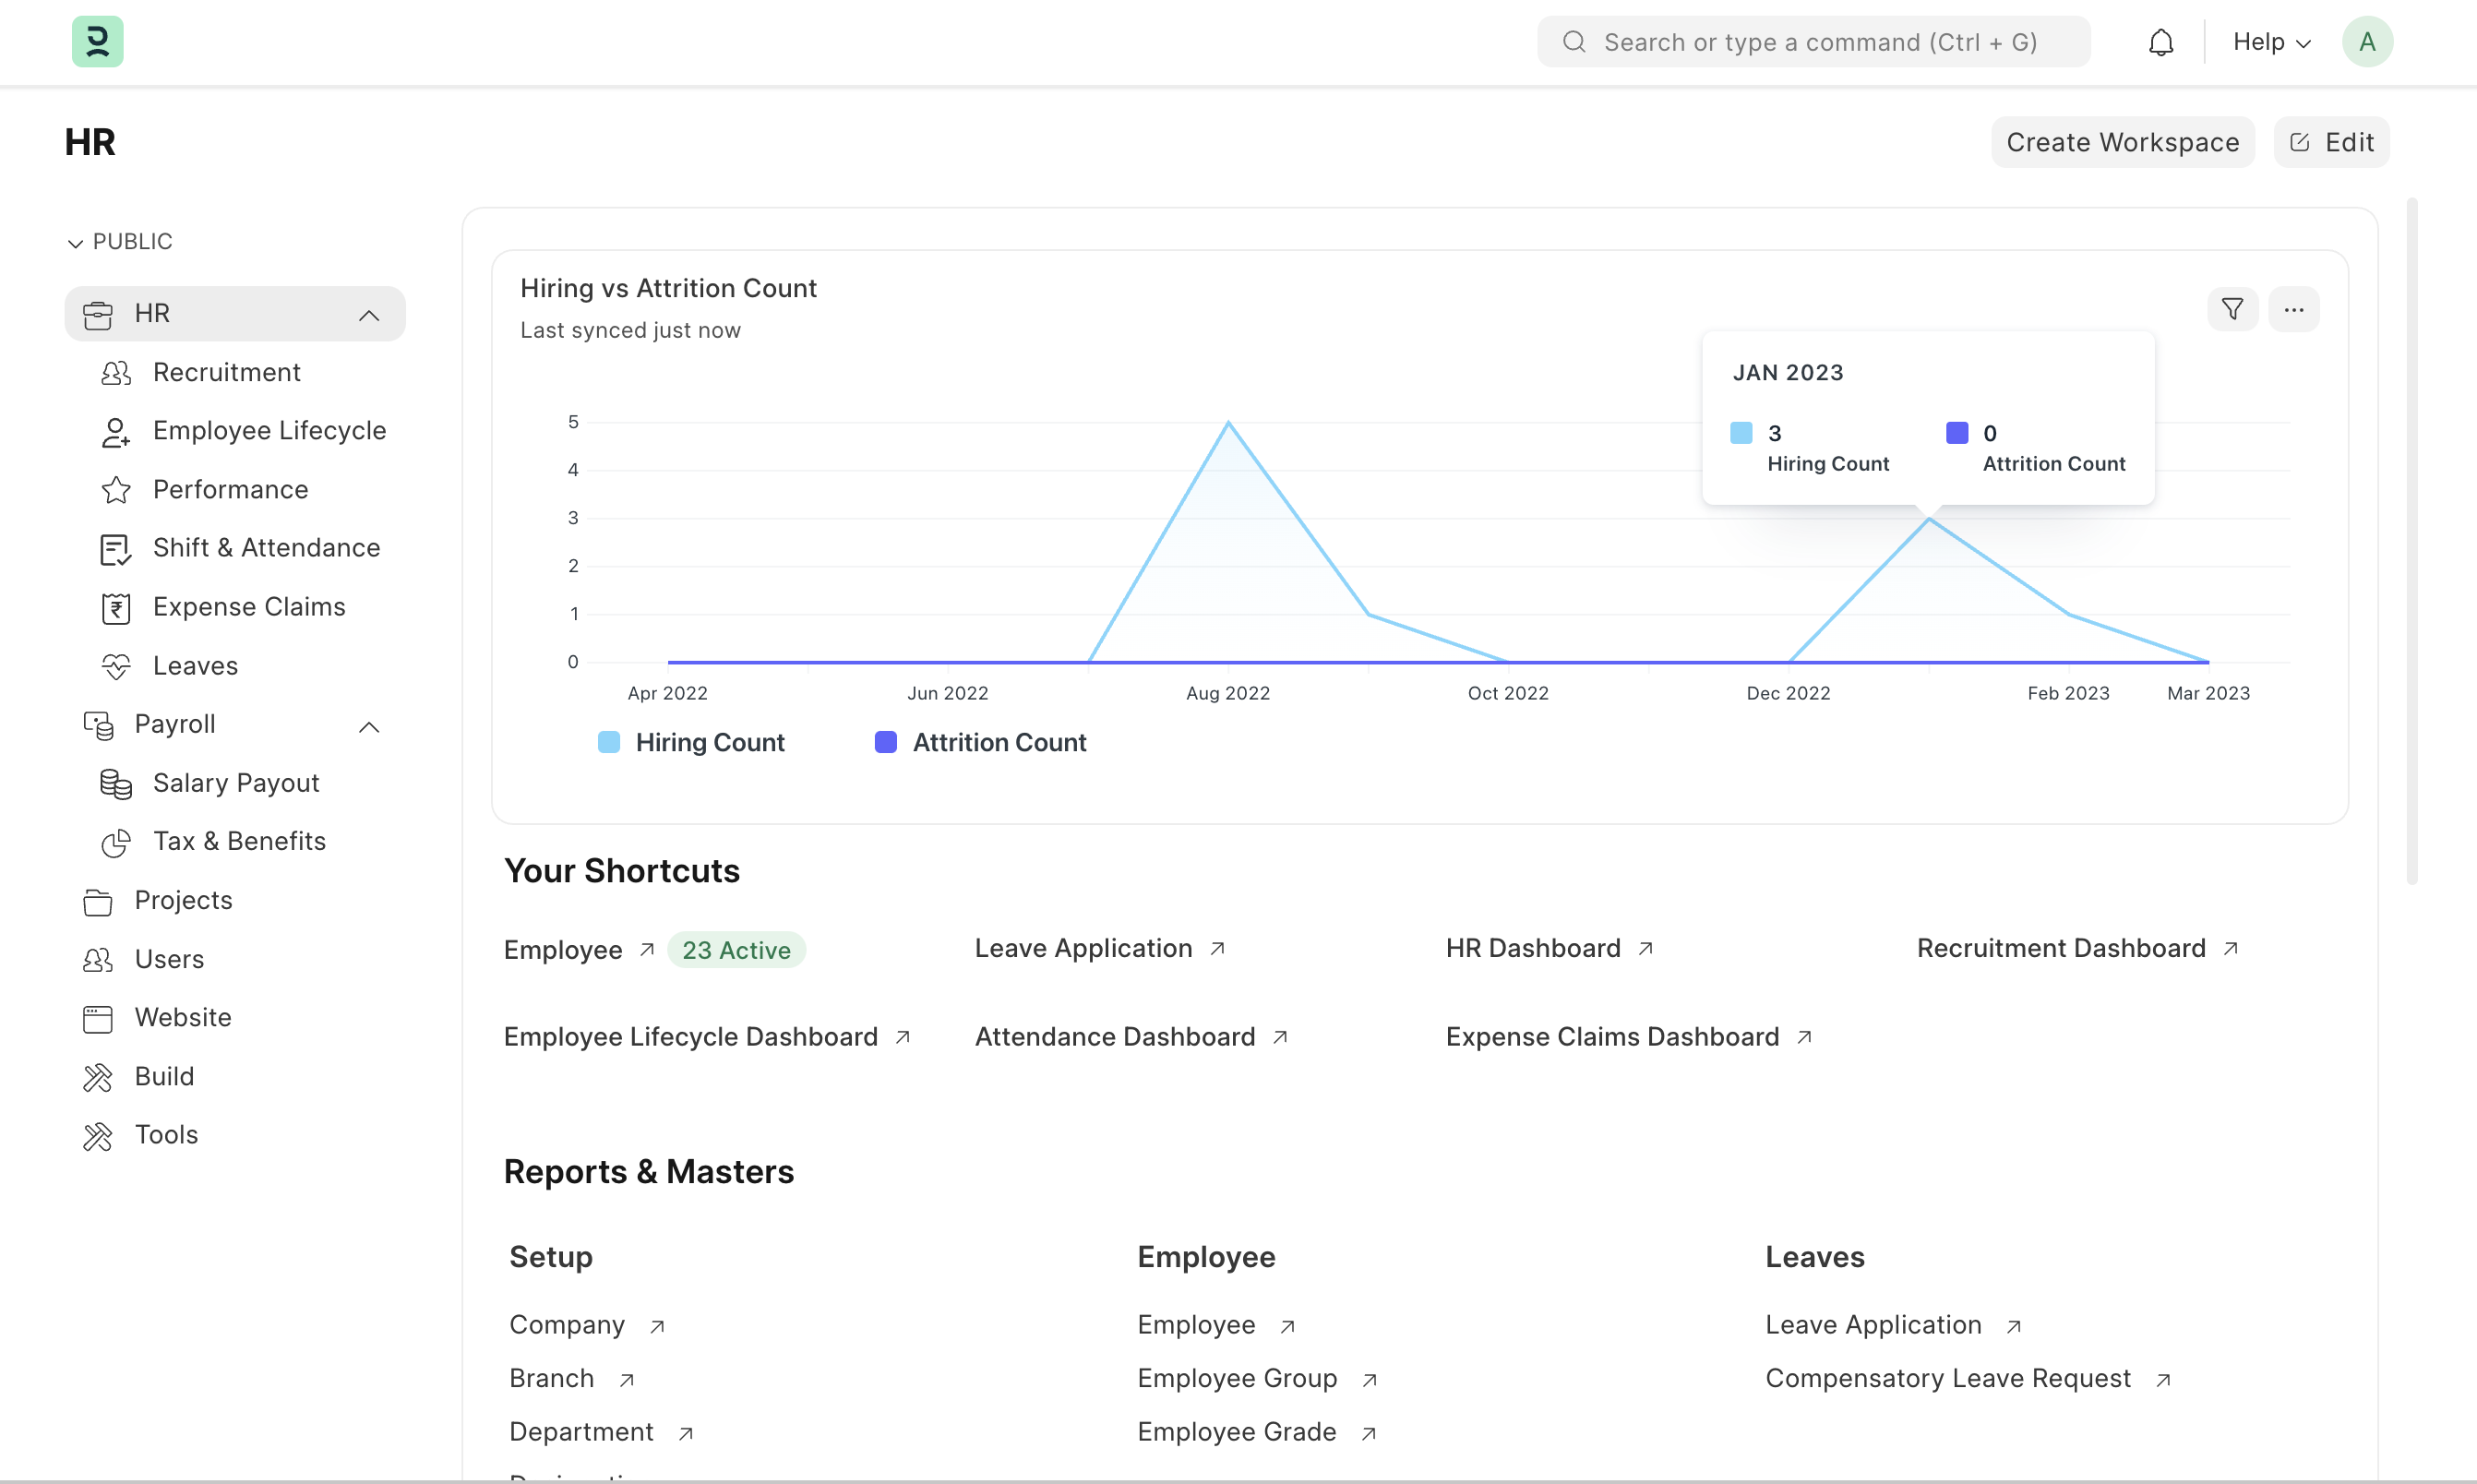Open the notifications bell

click(2160, 42)
